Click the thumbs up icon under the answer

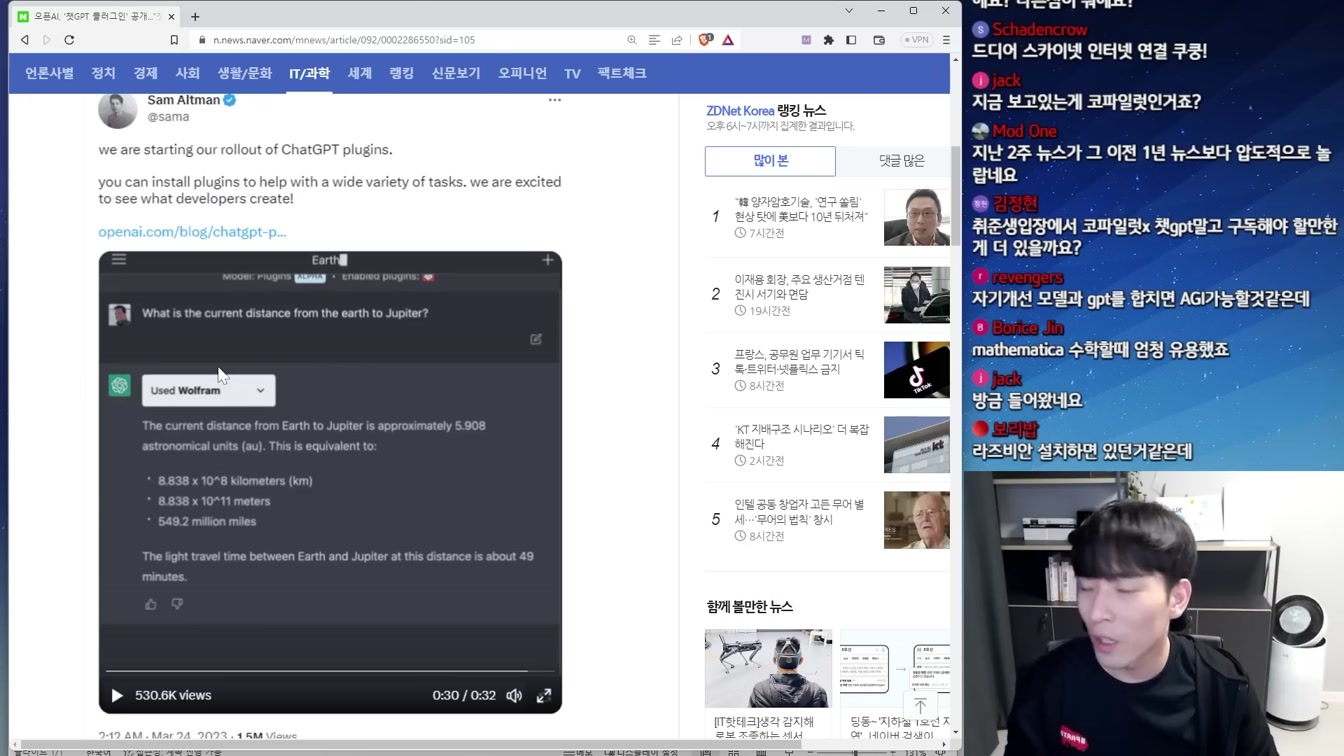pyautogui.click(x=151, y=604)
